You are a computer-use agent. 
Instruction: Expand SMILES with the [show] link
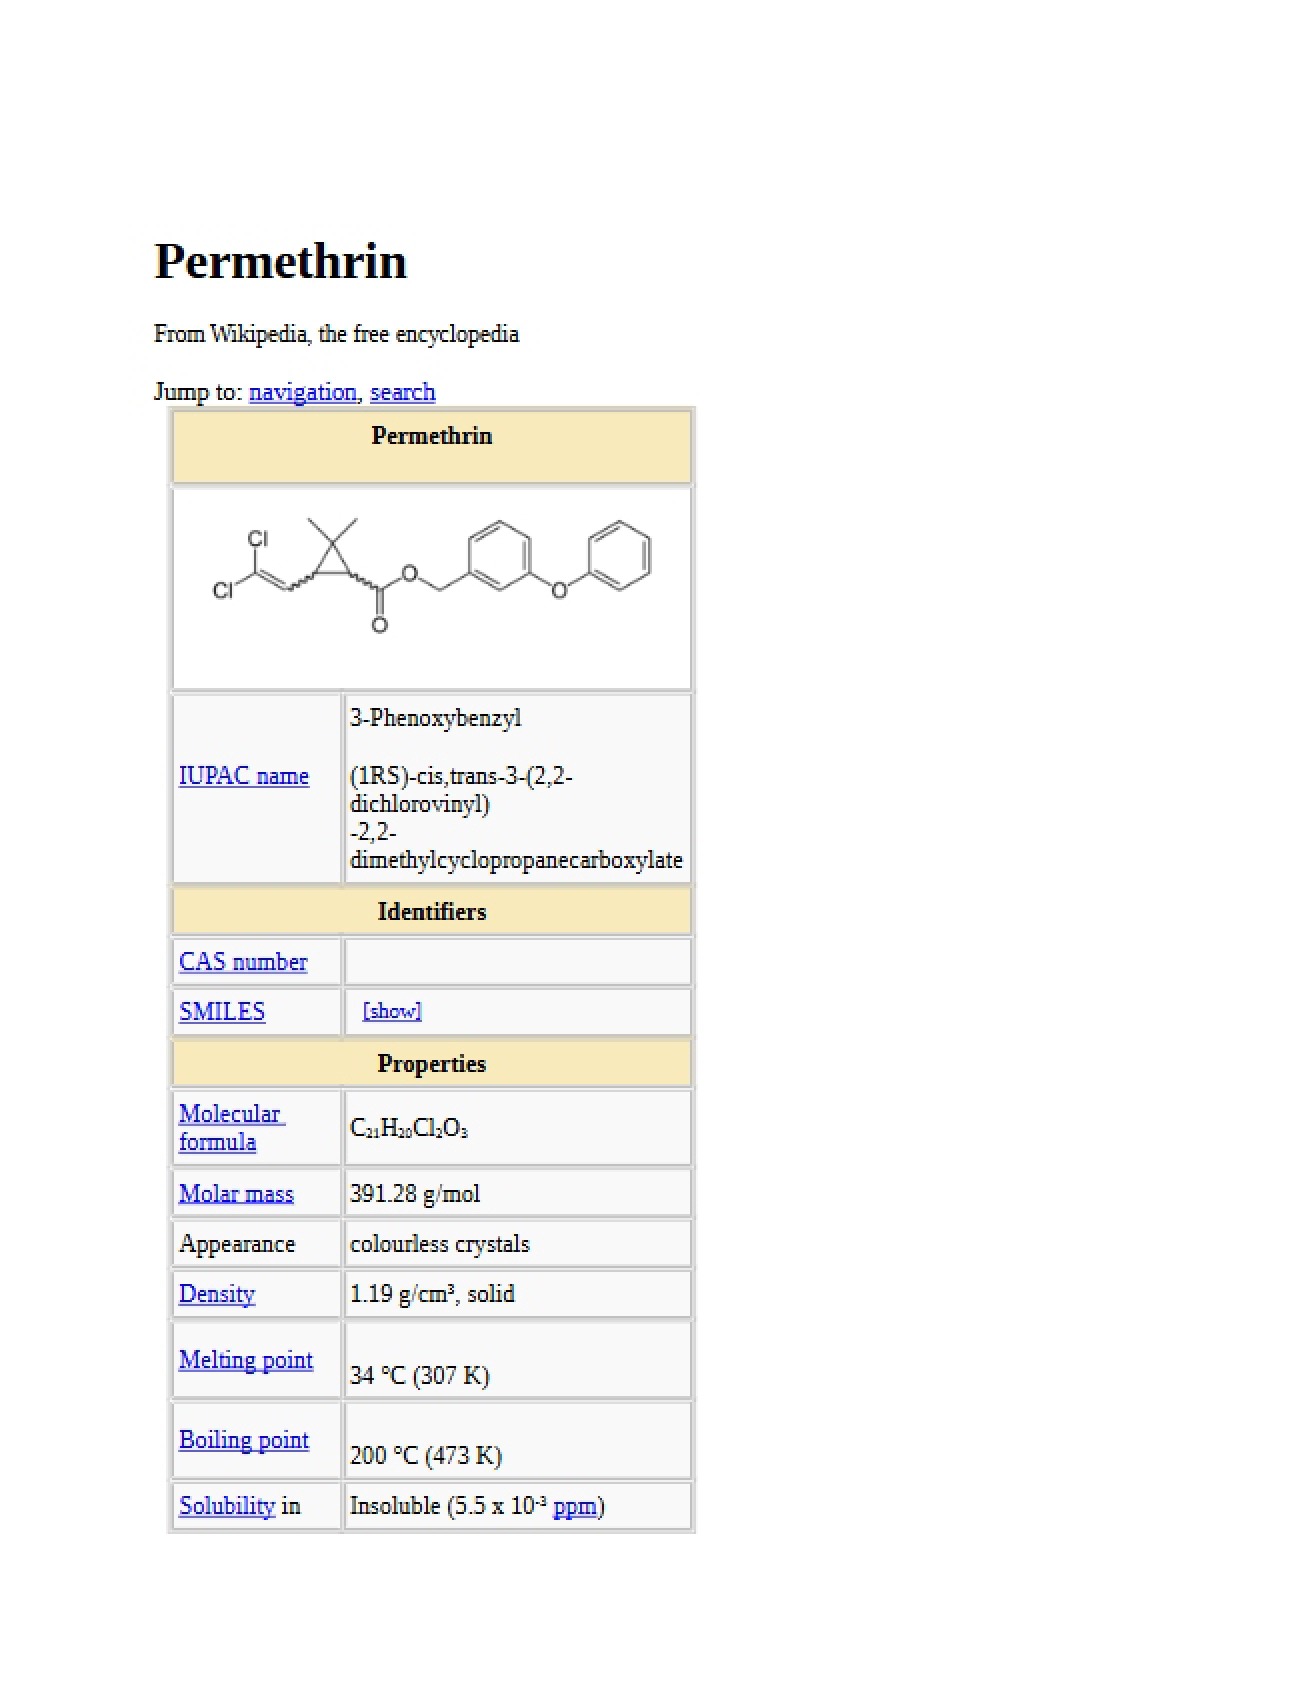[x=392, y=1011]
